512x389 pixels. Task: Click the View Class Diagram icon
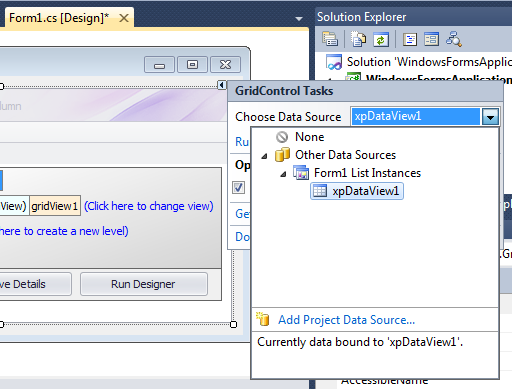[x=454, y=39]
